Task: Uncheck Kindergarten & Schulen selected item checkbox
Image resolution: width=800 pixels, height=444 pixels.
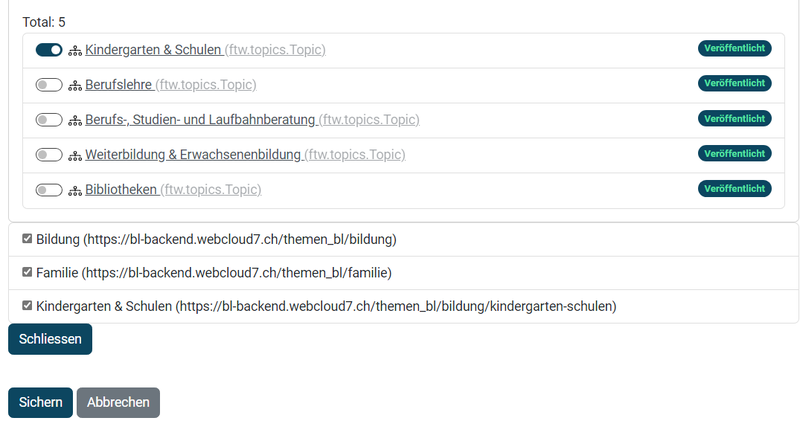Action: (27, 306)
